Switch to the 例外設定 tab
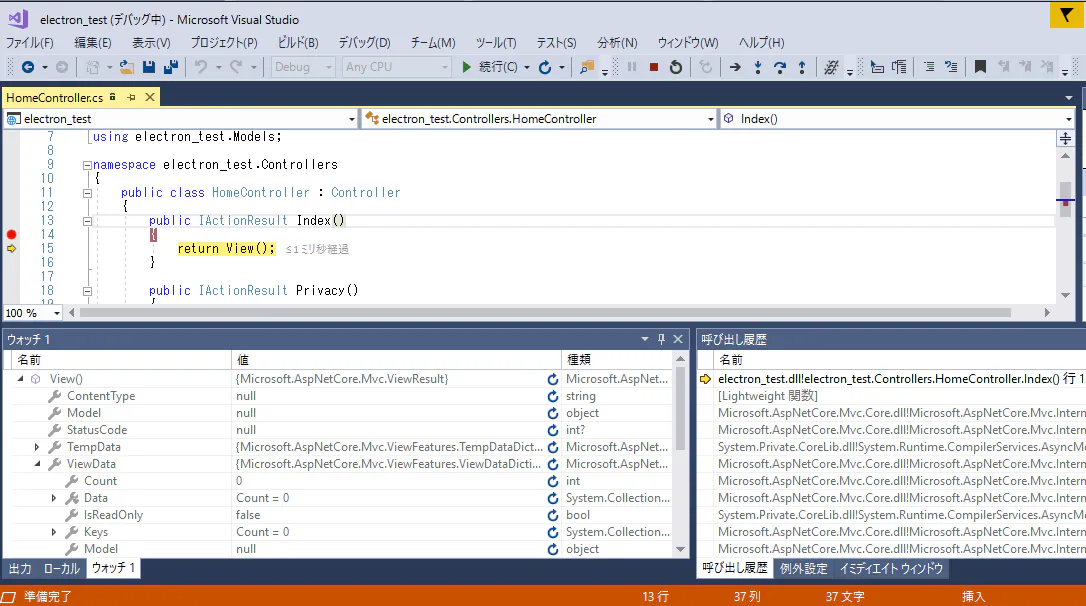Viewport: 1086px width, 606px height. (x=803, y=569)
